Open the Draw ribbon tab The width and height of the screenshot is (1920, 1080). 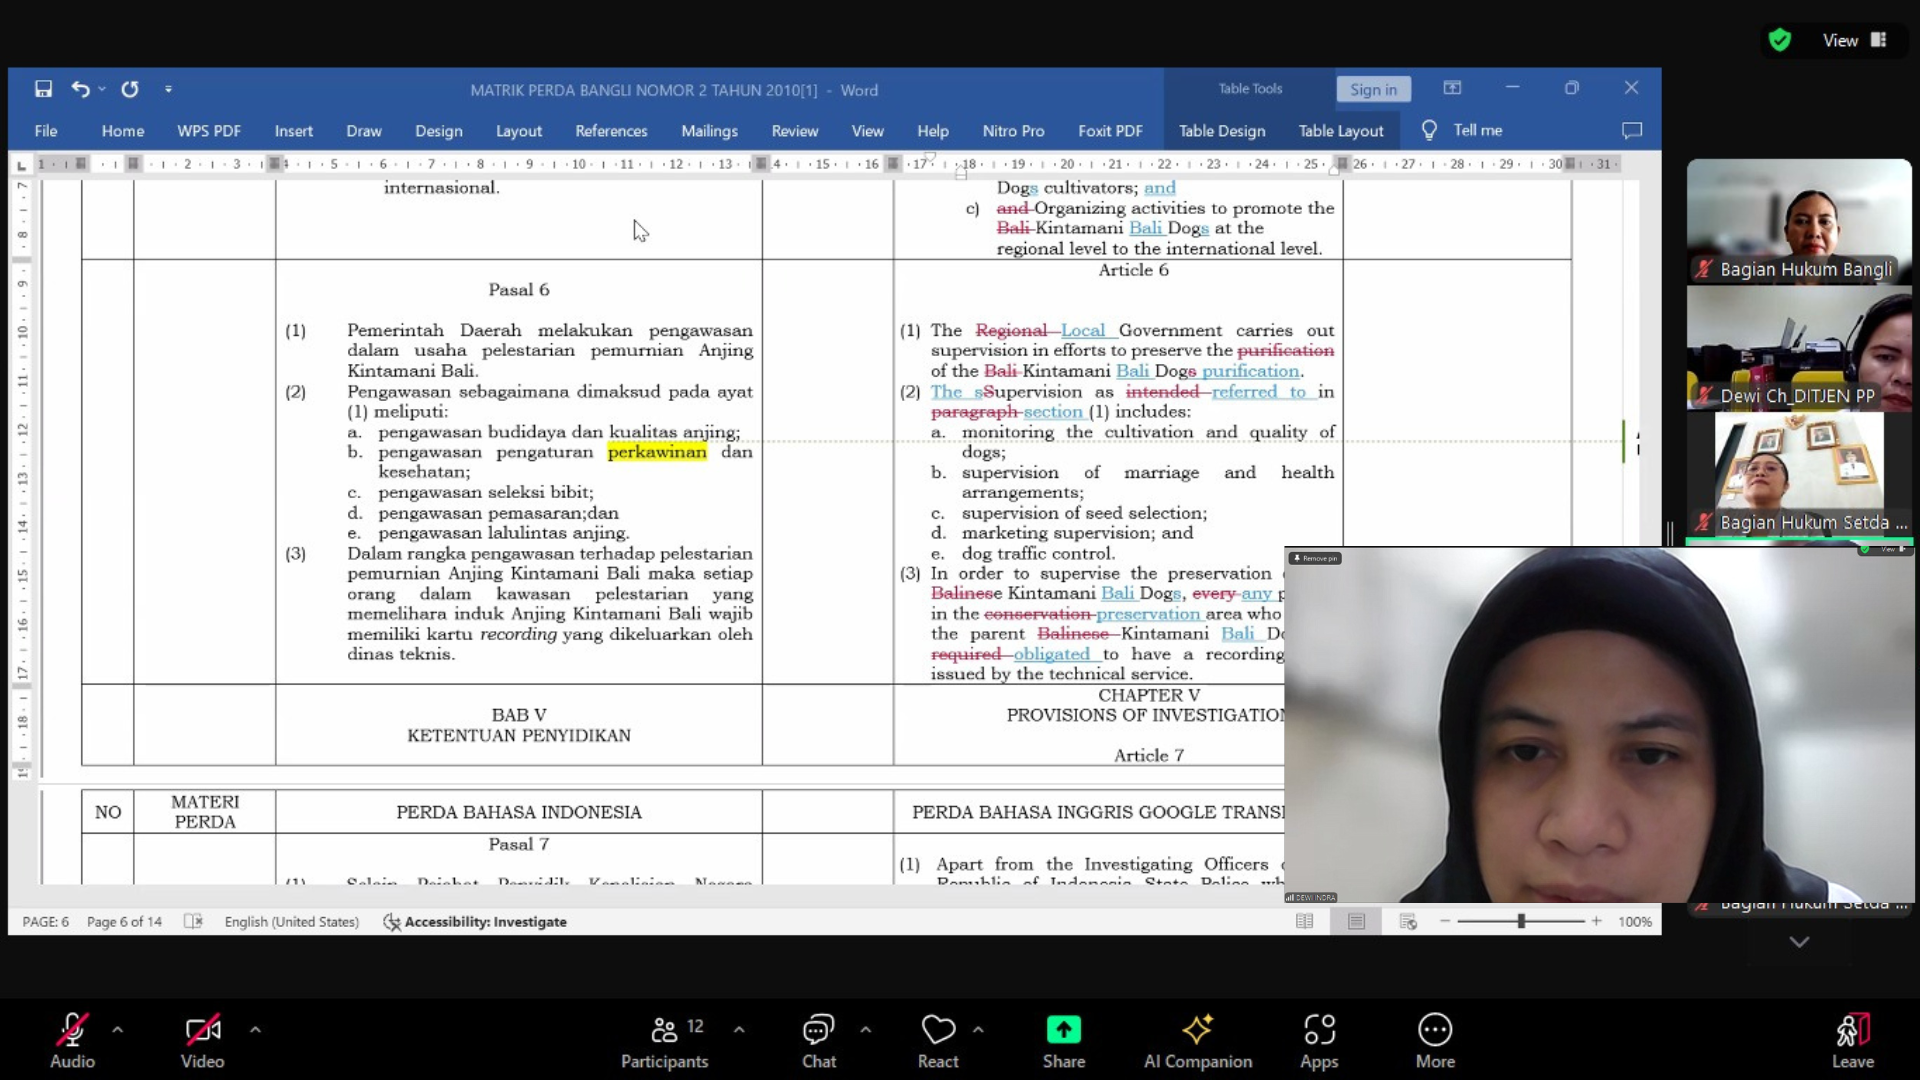coord(364,131)
